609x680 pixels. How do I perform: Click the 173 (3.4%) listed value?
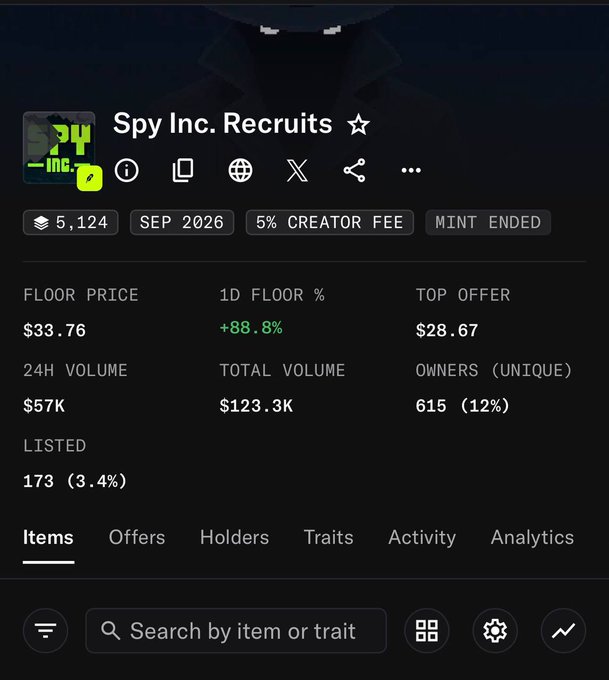pyautogui.click(x=75, y=481)
